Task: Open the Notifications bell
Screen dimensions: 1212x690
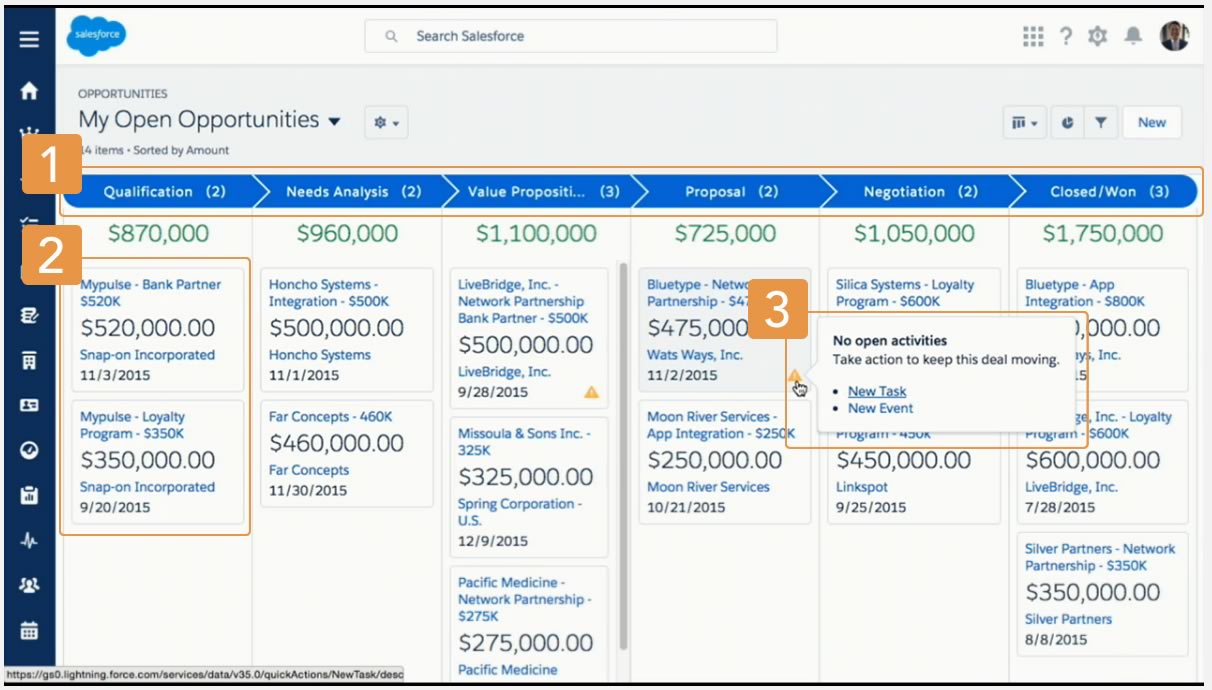Action: coord(1133,36)
